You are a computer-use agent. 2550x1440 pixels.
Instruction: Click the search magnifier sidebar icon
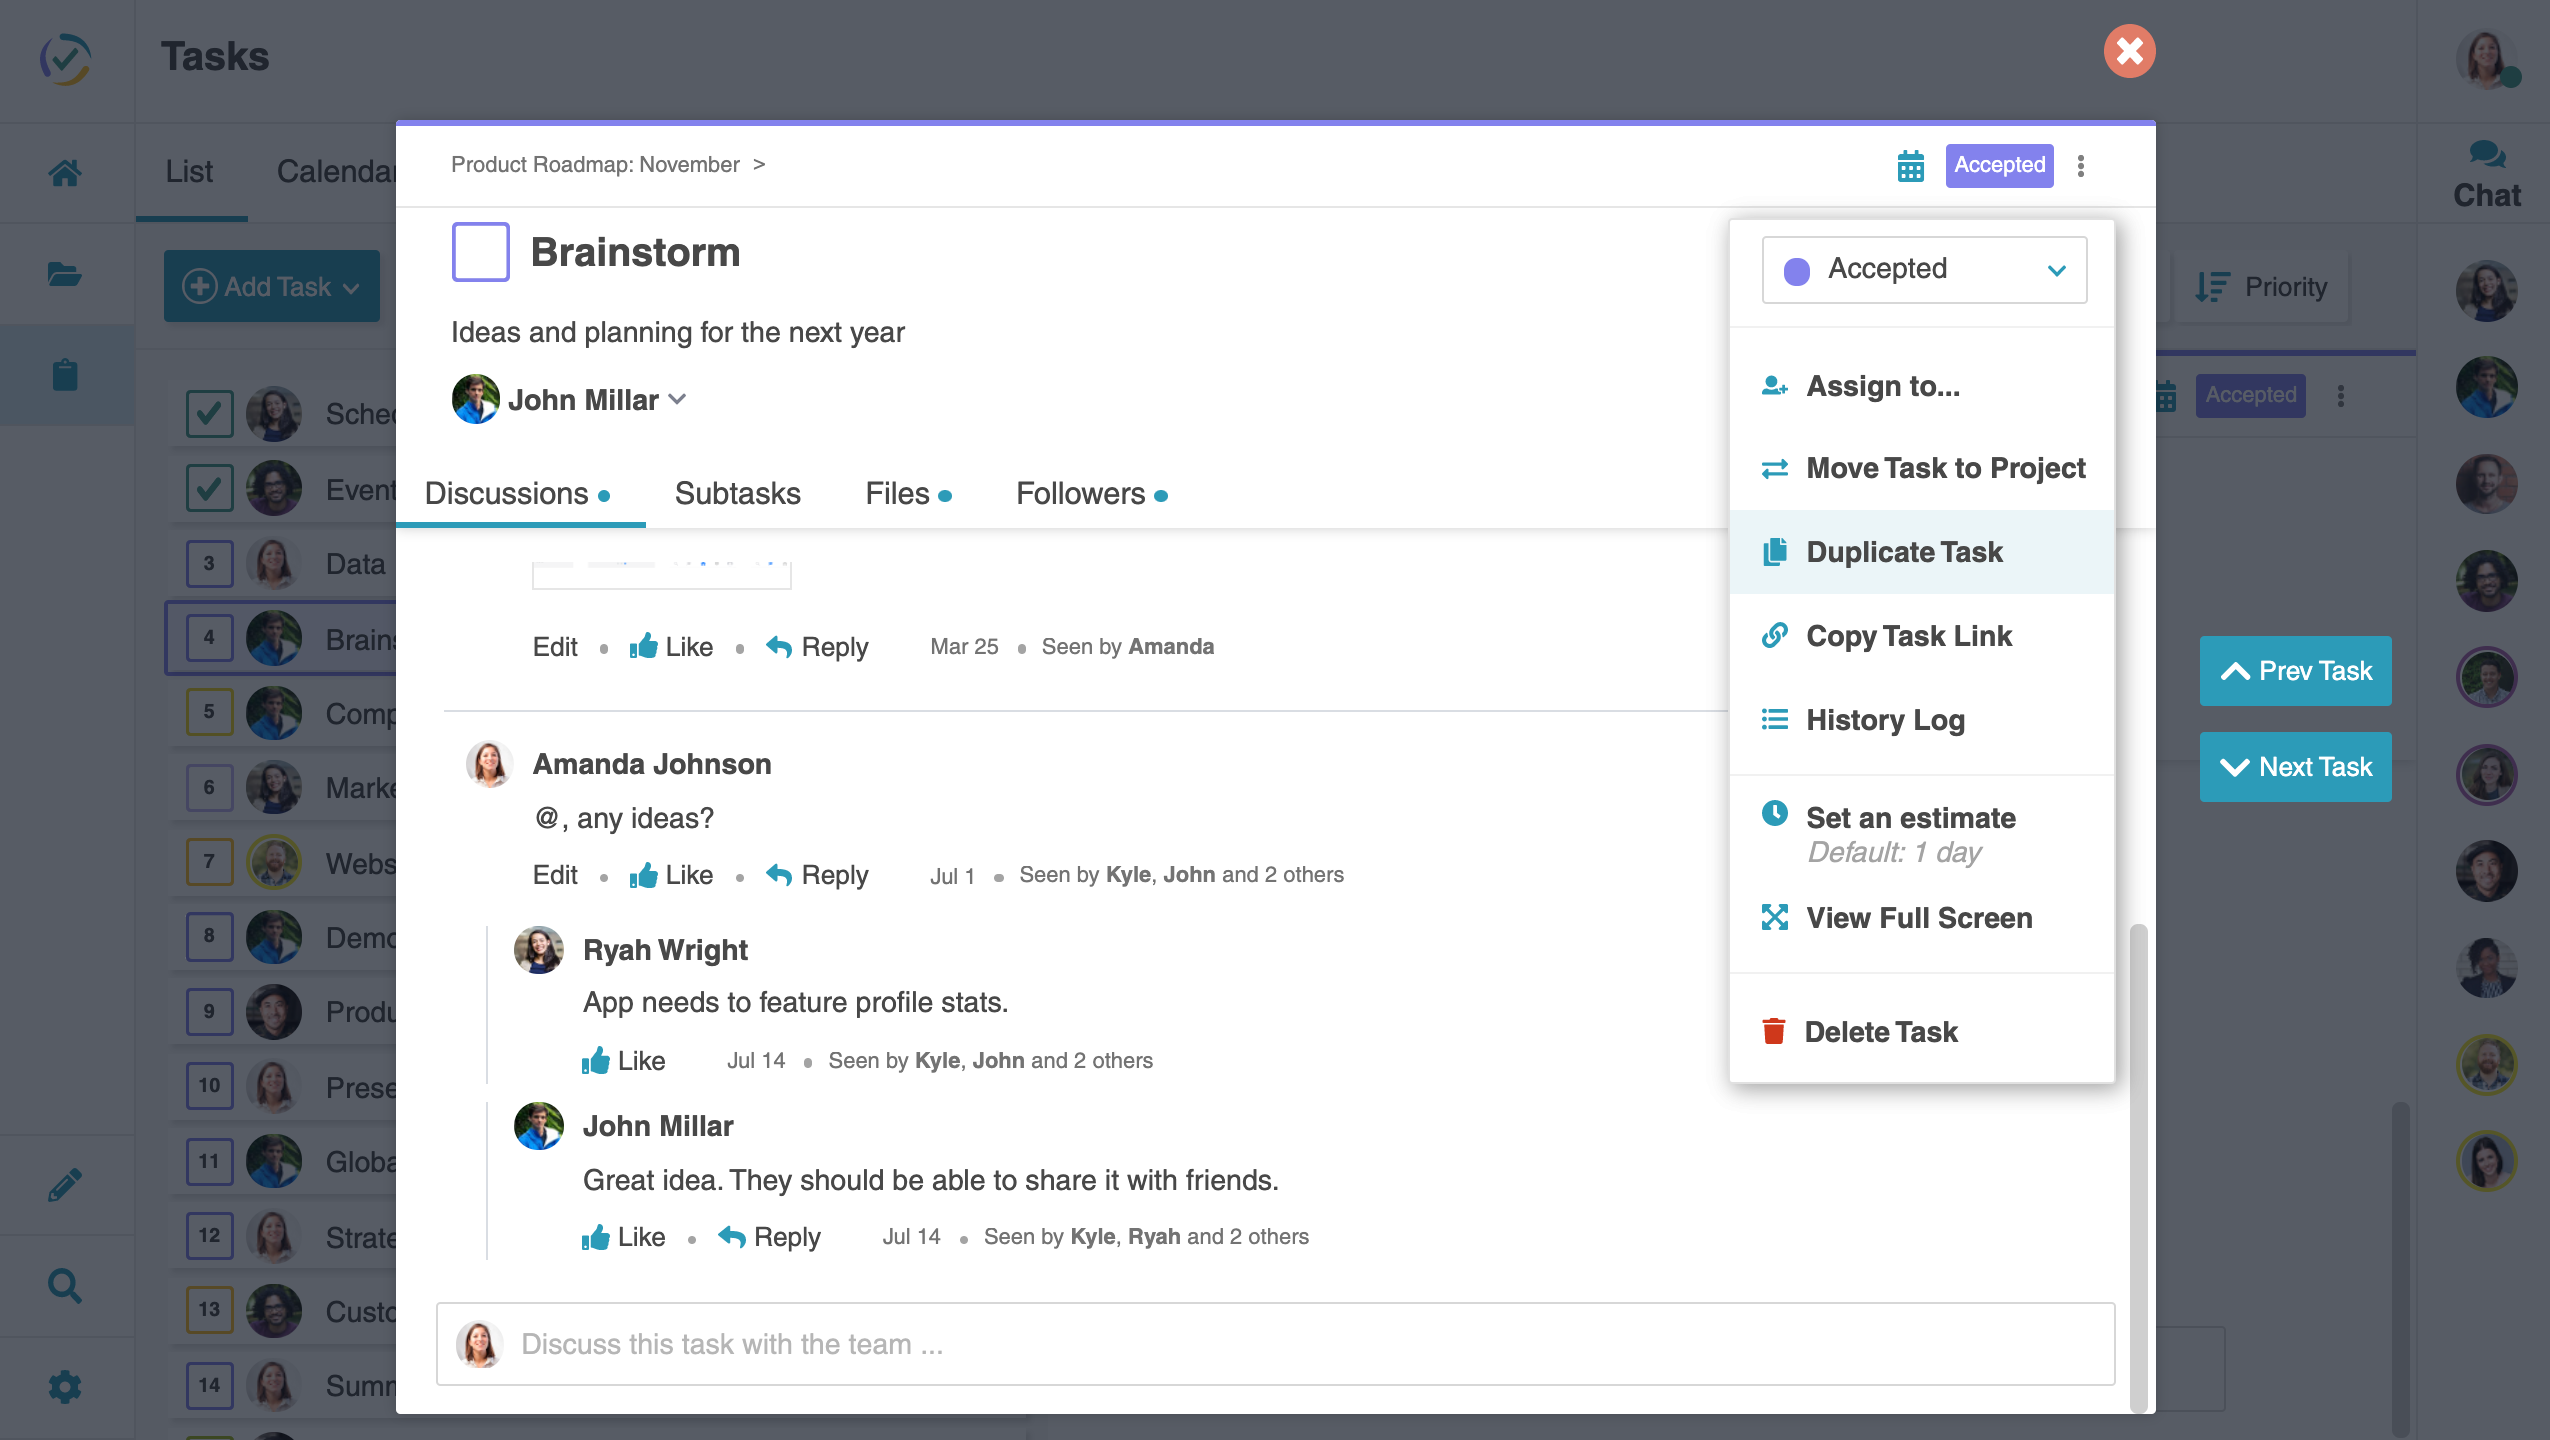[65, 1285]
